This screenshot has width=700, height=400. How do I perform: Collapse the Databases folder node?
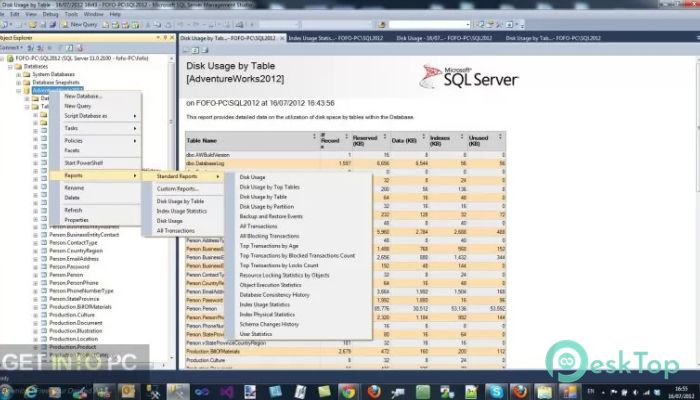click(x=10, y=67)
